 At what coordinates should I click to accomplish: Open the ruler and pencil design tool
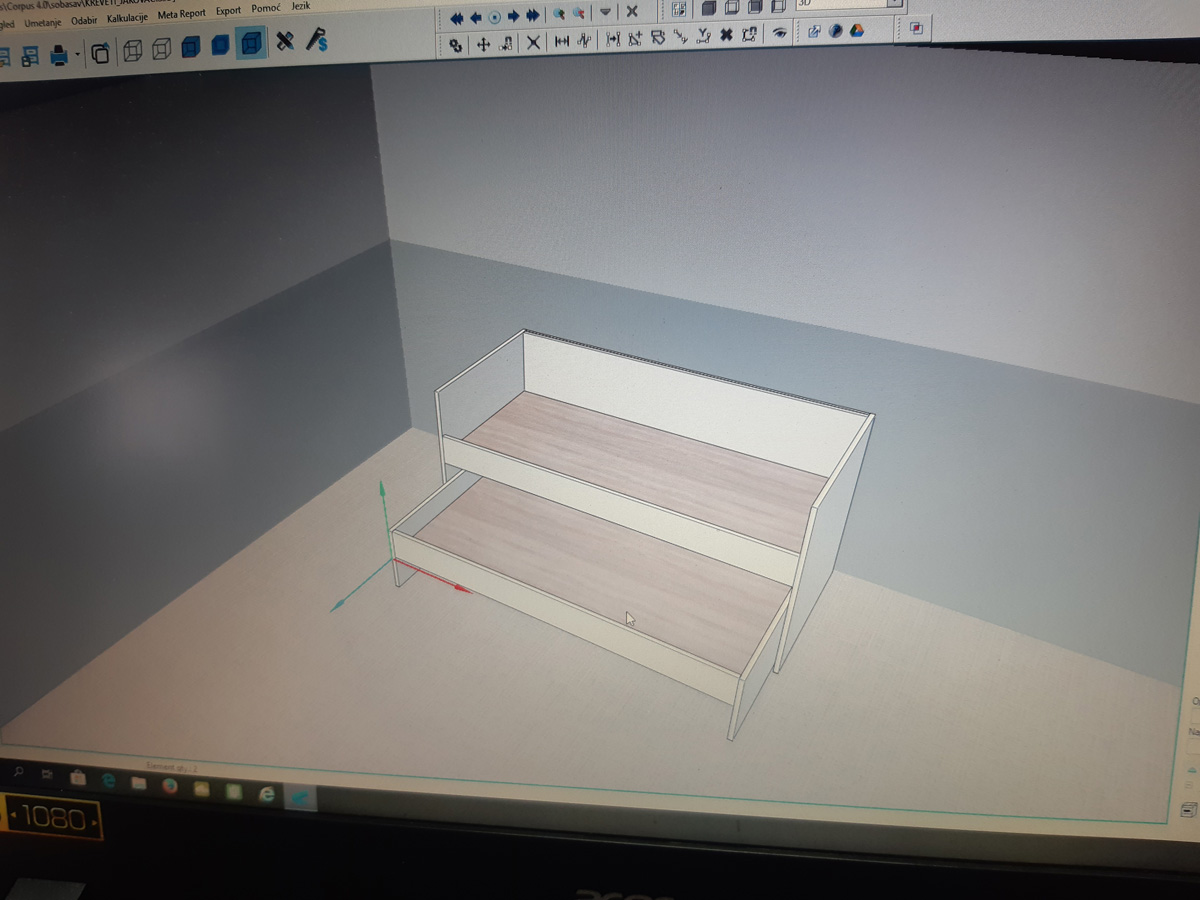pyautogui.click(x=285, y=41)
